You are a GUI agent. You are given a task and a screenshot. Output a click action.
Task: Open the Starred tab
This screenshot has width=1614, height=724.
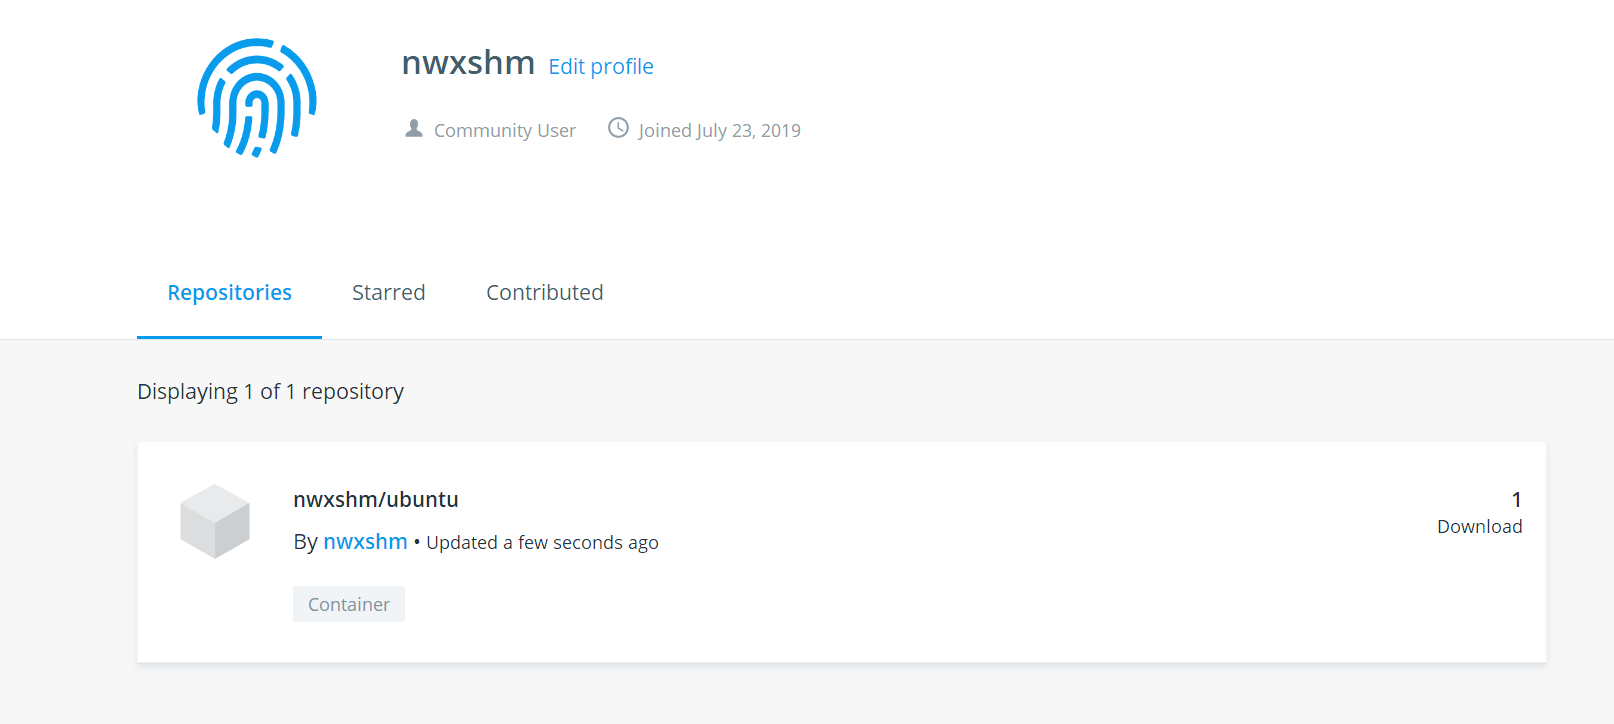pyautogui.click(x=388, y=293)
